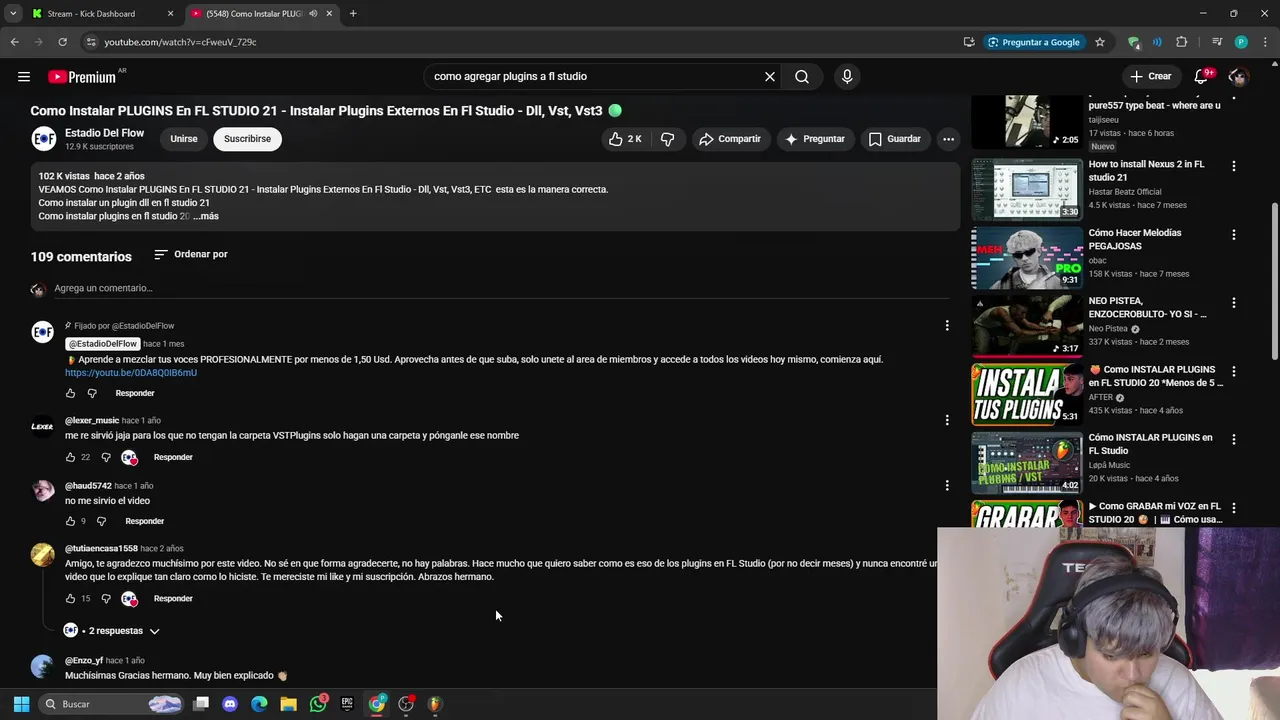Image resolution: width=1280 pixels, height=720 pixels.
Task: Open media controls in Chrome toolbar
Action: pos(1216,42)
